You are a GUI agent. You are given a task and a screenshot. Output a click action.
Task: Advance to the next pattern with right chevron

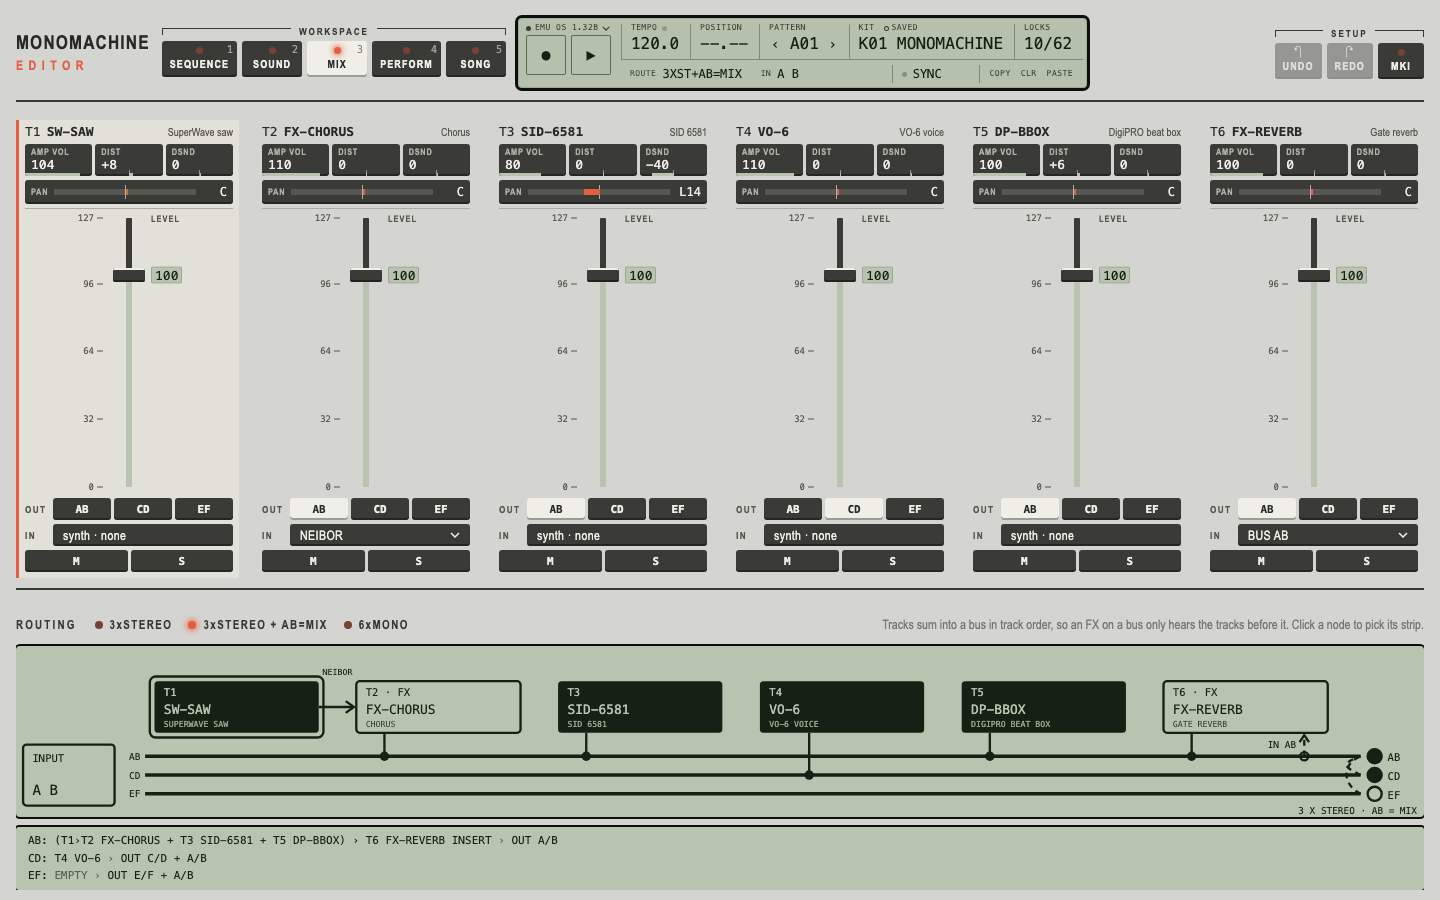pos(832,44)
